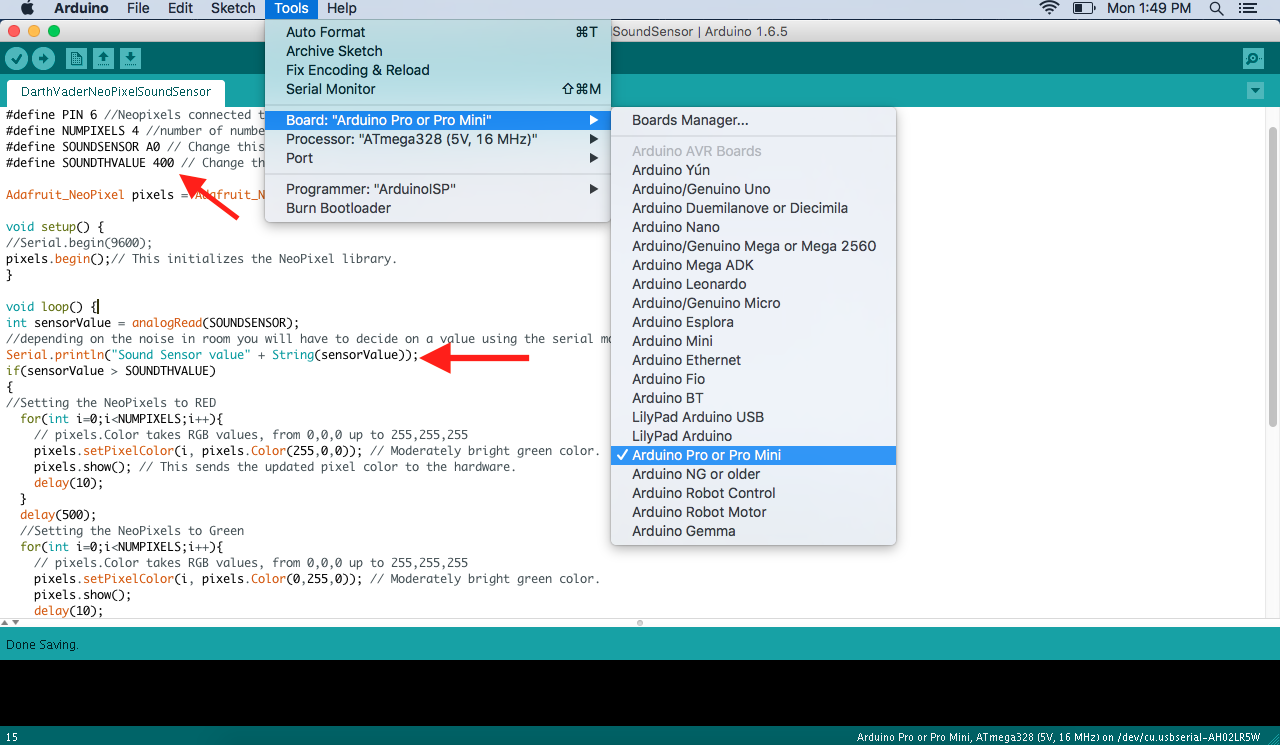Switch to DarthVaderNeoPixelSoundSensor tab
Screen dimensions: 1280x745
(115, 91)
